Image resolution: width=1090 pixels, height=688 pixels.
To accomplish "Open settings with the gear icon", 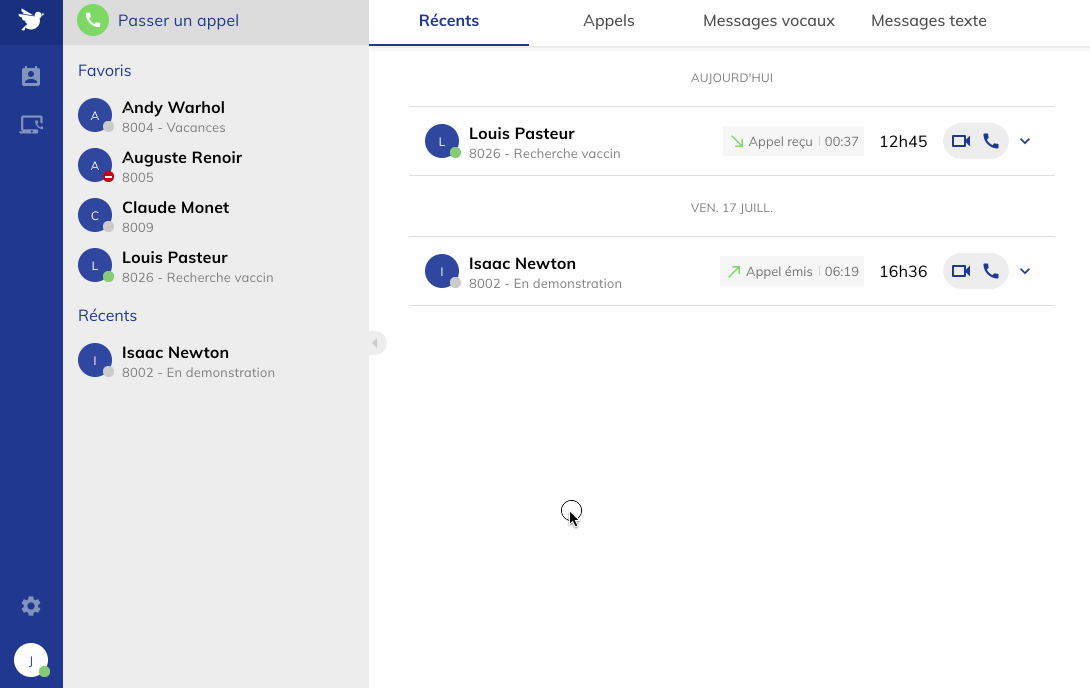I will [31, 605].
